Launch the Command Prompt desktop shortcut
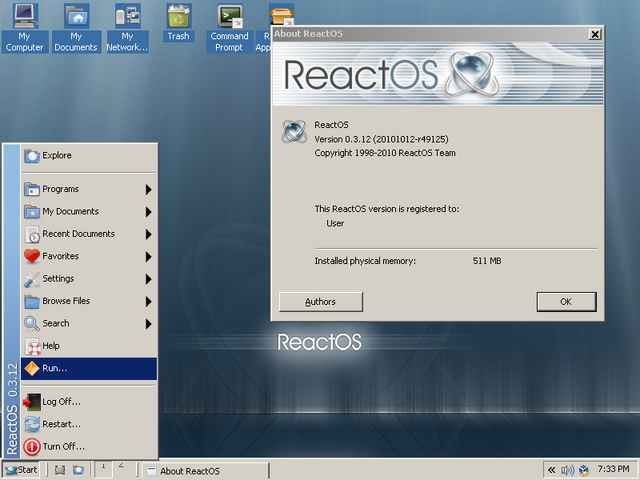 pos(229,28)
